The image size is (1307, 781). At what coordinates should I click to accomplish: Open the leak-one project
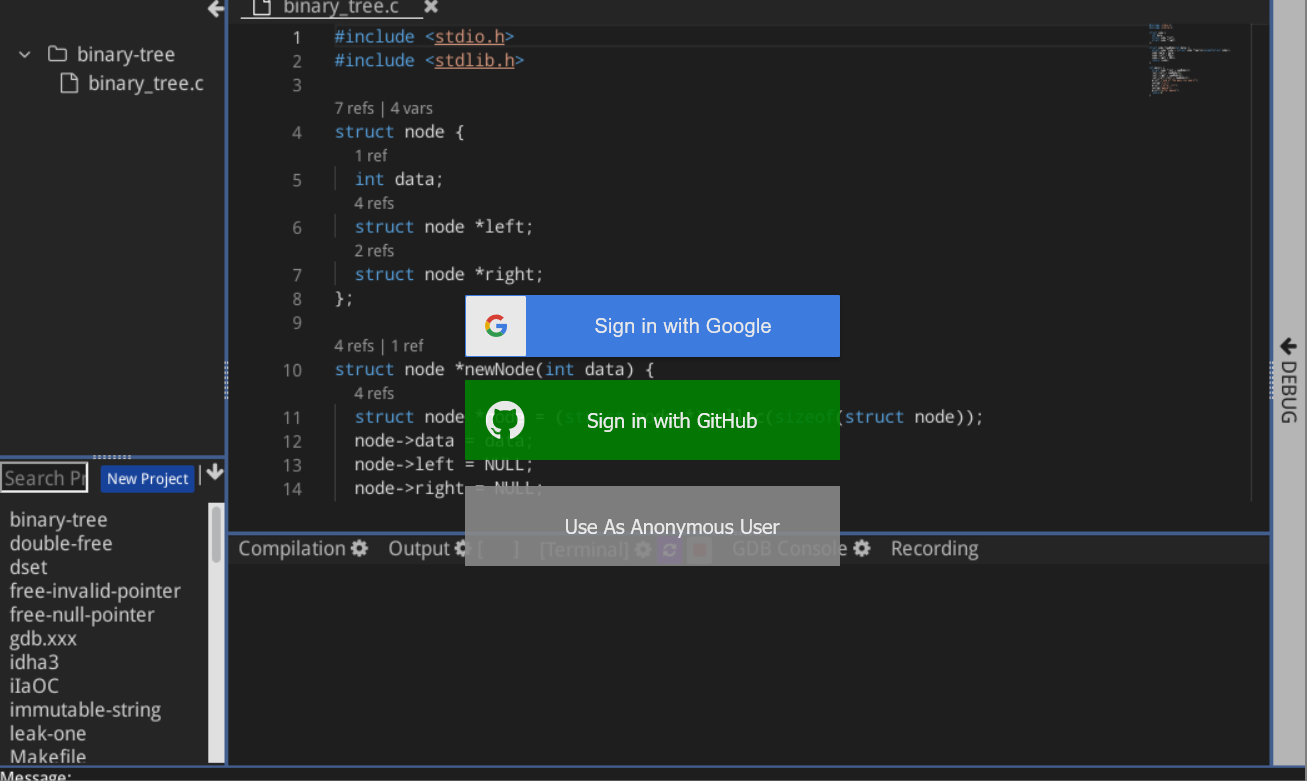click(x=48, y=734)
